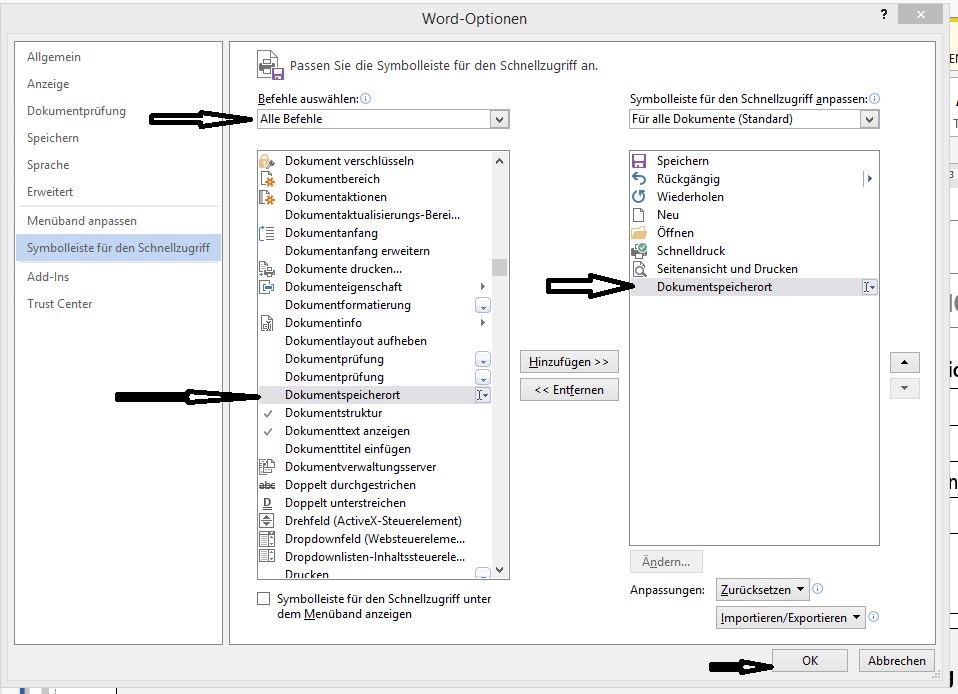The width and height of the screenshot is (958, 694).
Task: Select the Dokumentbereich command icon
Action: coord(267,179)
